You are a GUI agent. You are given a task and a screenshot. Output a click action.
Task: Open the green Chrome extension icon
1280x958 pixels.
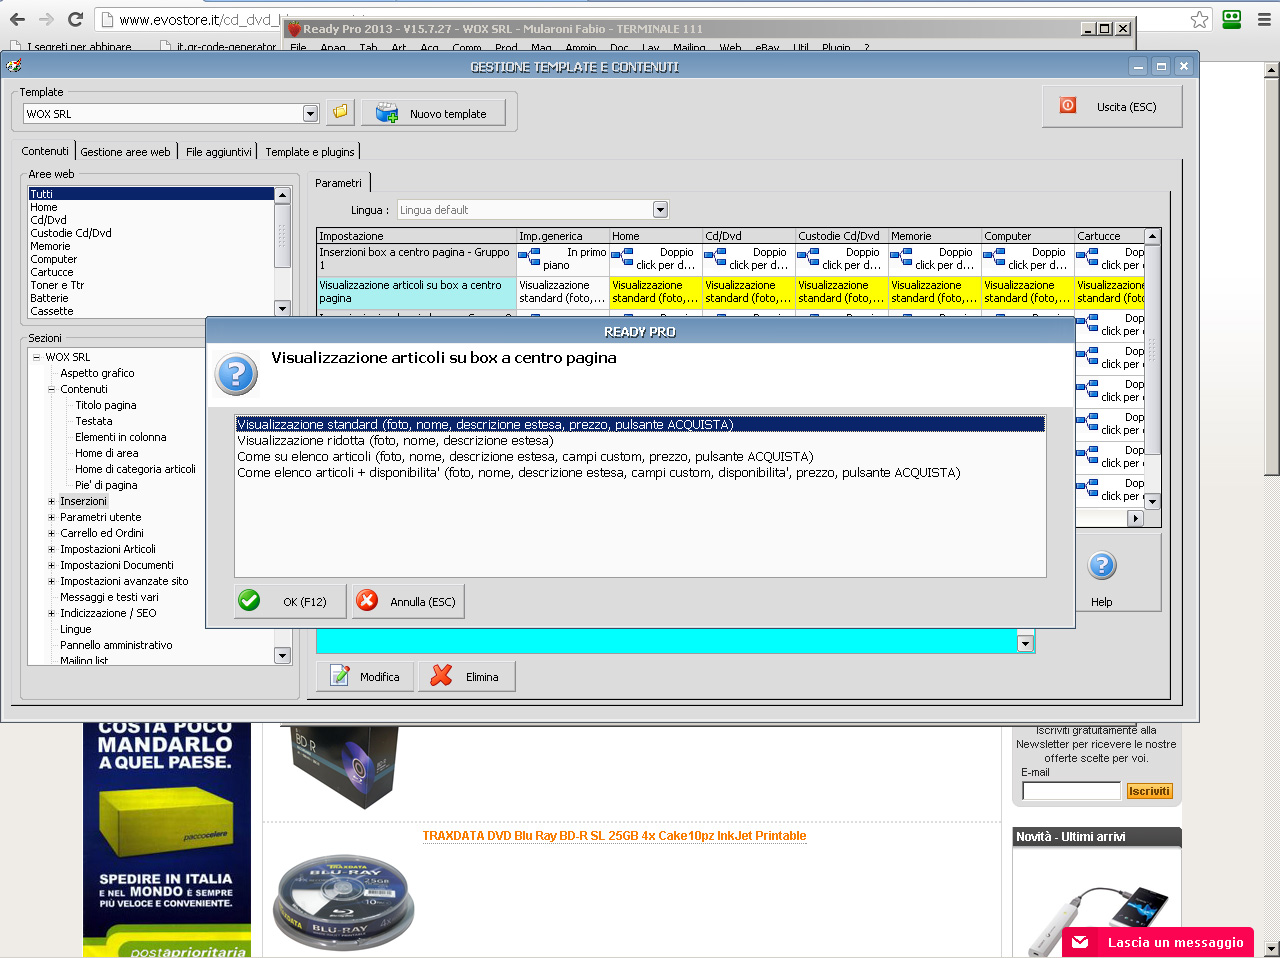coord(1232,19)
